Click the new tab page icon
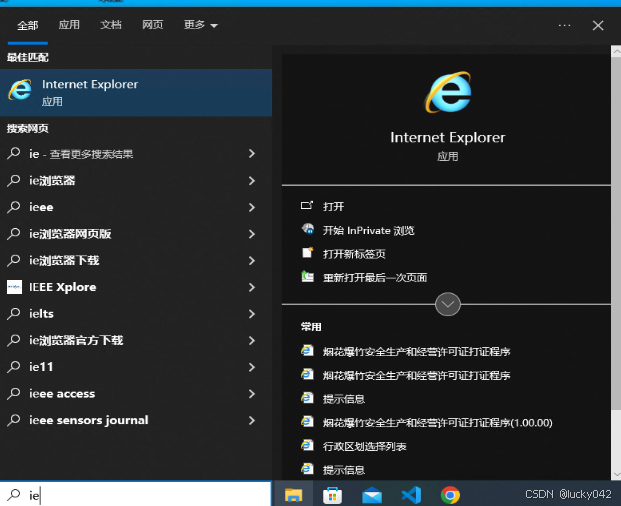 point(307,253)
